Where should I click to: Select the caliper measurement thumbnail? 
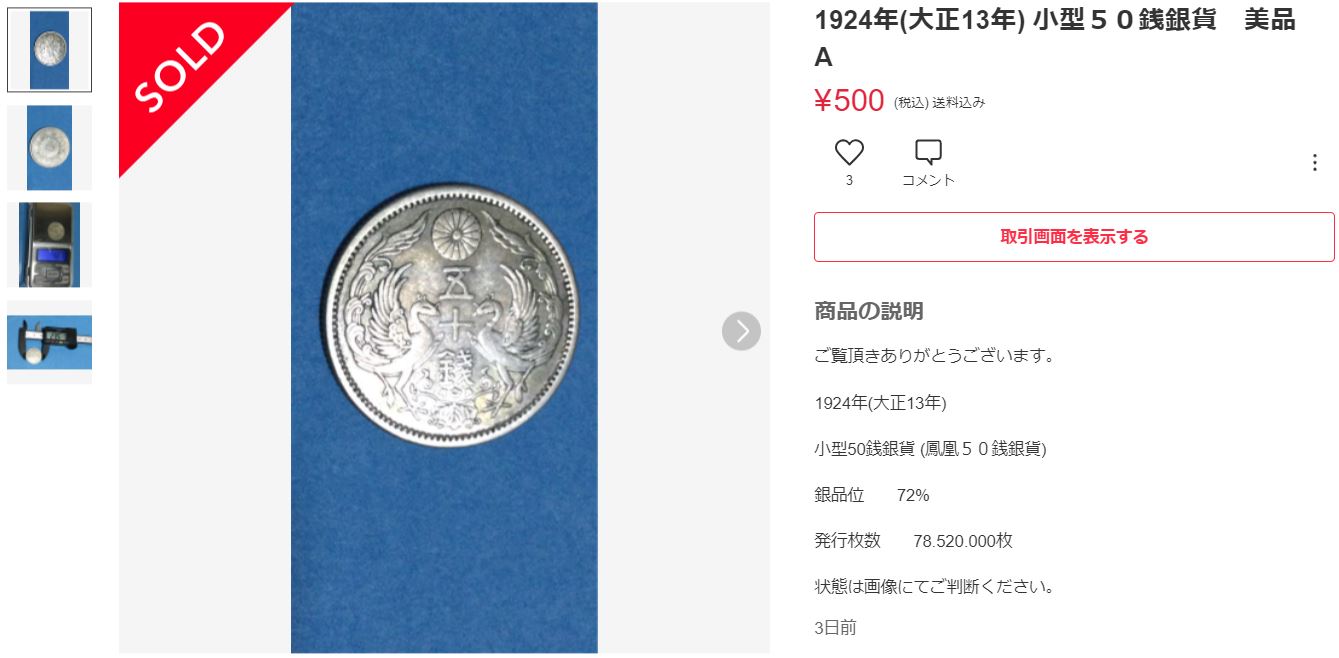49,342
